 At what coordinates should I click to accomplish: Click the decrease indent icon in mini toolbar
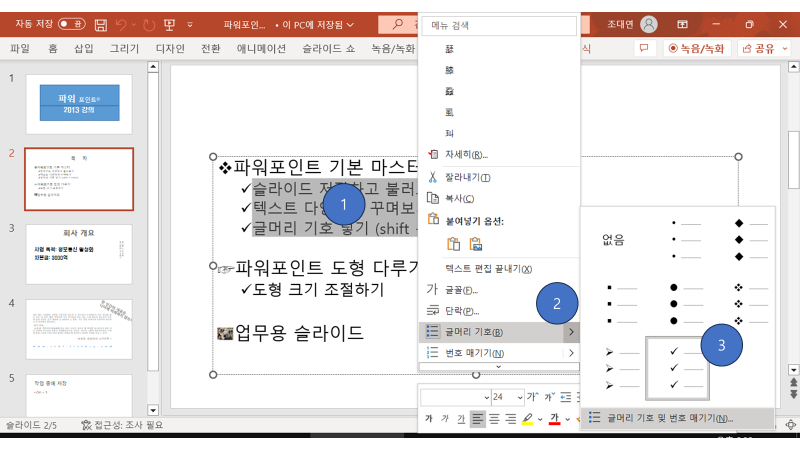point(566,397)
